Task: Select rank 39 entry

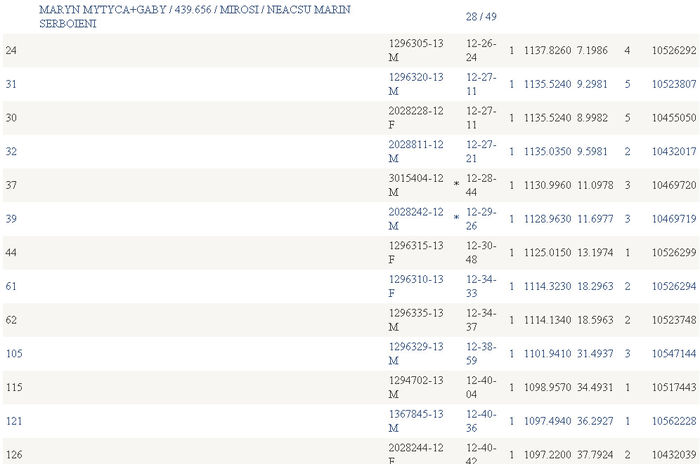Action: pyautogui.click(x=11, y=219)
